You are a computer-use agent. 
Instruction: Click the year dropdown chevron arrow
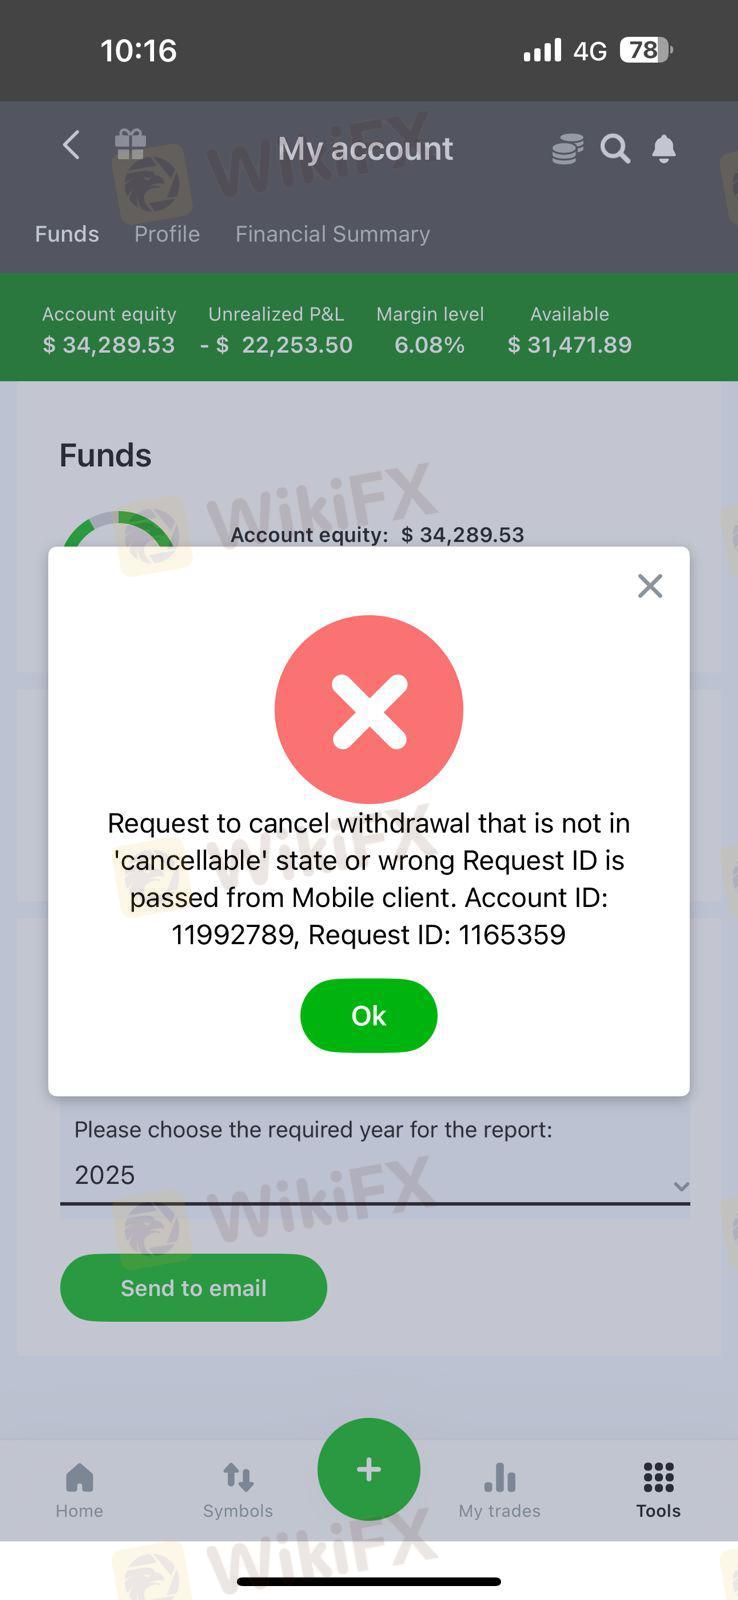point(681,1186)
